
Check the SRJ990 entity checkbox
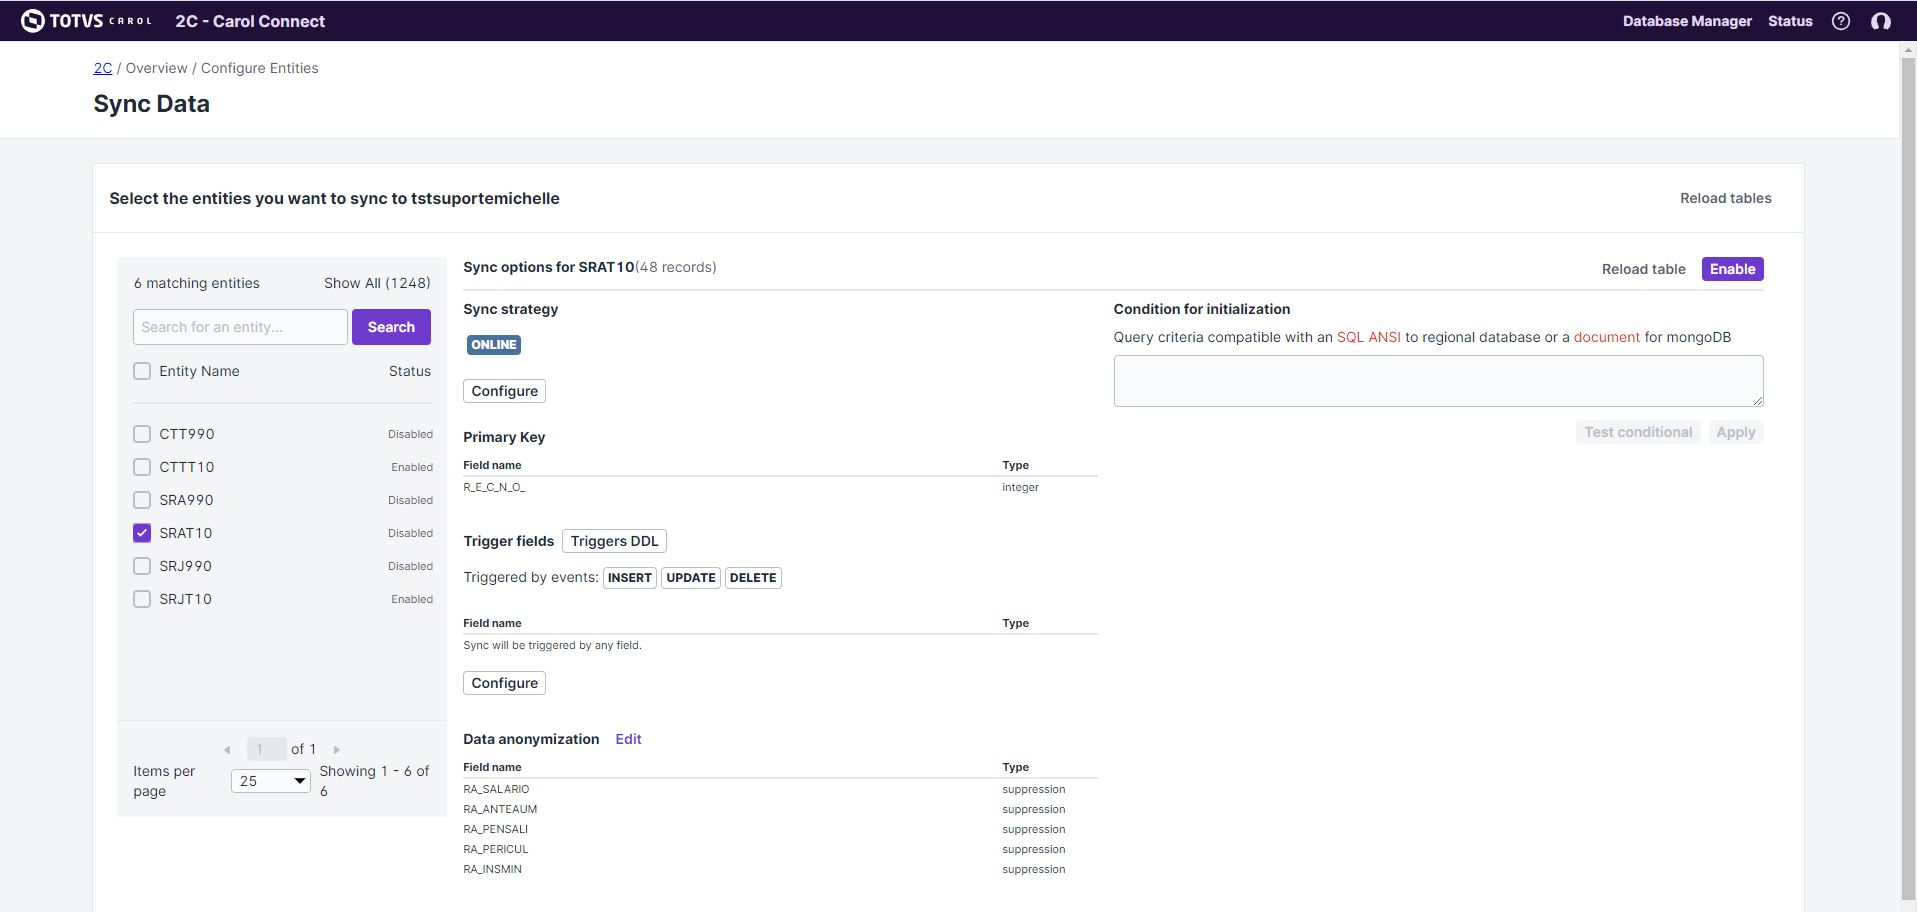[x=142, y=566]
